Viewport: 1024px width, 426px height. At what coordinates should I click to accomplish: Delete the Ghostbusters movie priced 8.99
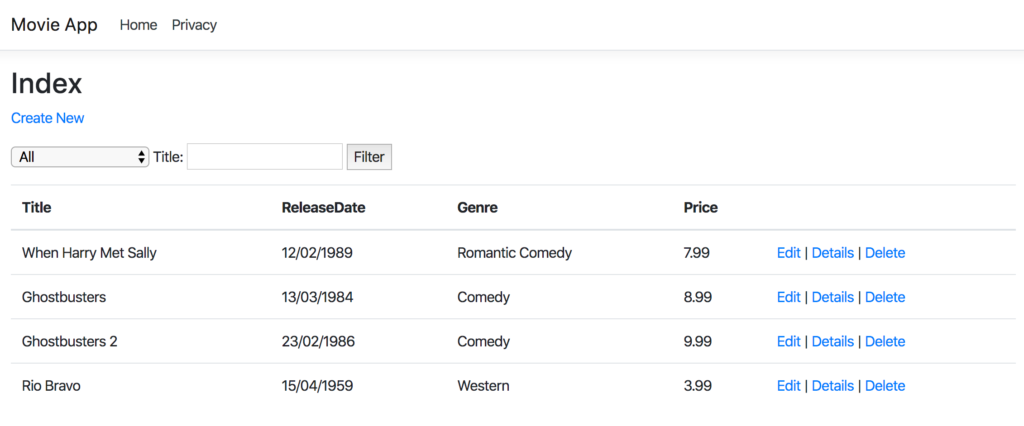tap(885, 297)
